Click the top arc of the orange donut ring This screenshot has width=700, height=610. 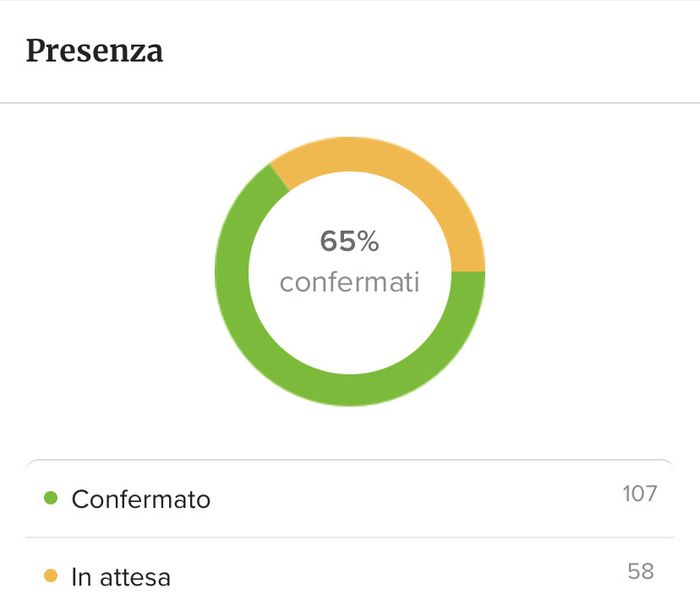point(370,154)
